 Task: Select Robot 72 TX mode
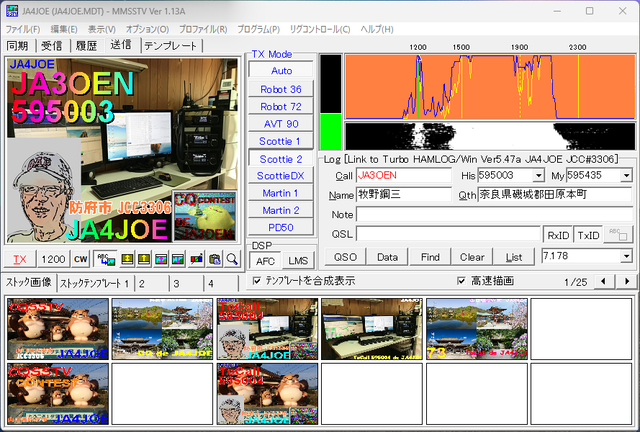click(281, 107)
